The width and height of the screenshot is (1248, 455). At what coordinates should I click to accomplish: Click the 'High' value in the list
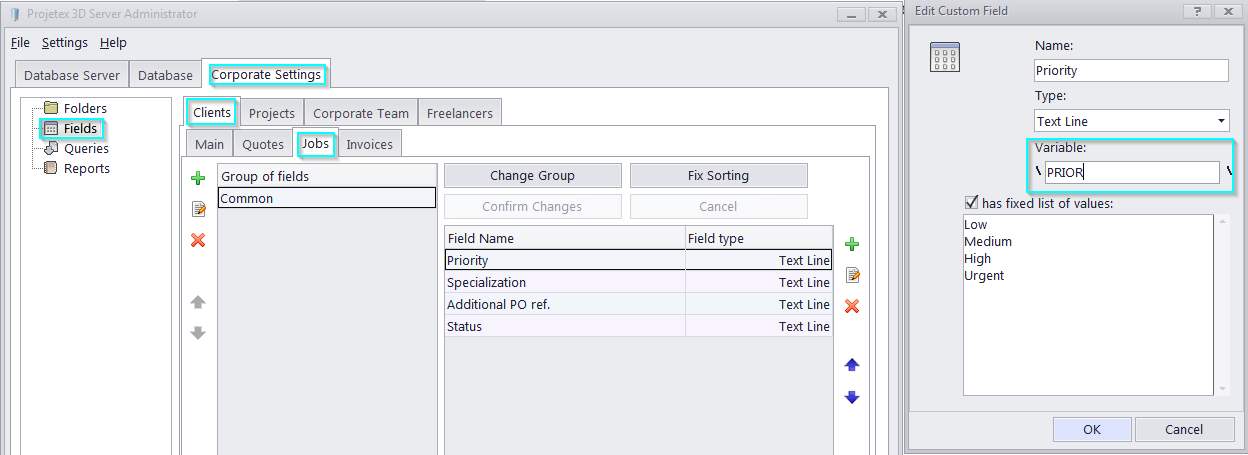(x=978, y=258)
